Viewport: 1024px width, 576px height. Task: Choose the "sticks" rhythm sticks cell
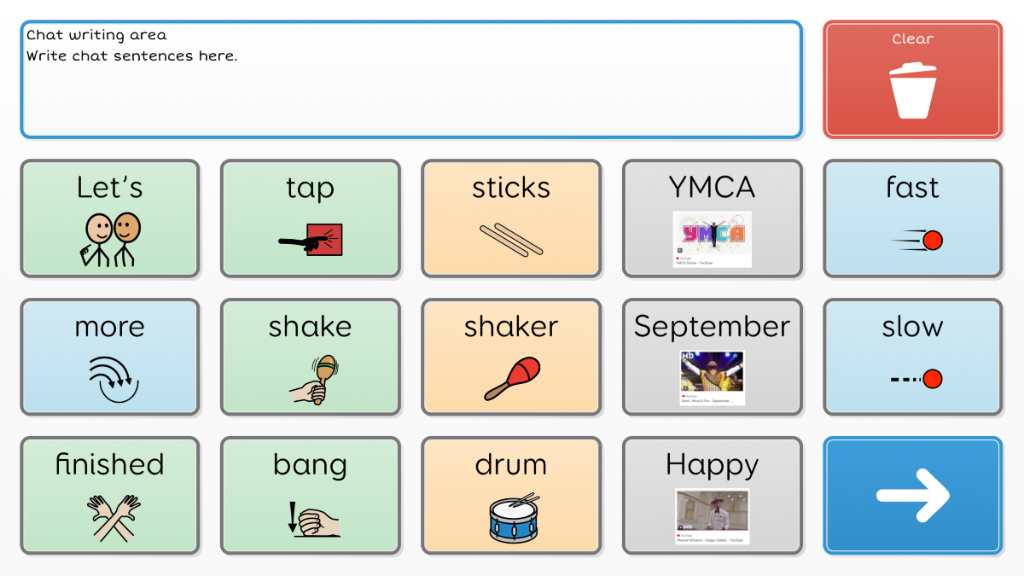(x=511, y=218)
